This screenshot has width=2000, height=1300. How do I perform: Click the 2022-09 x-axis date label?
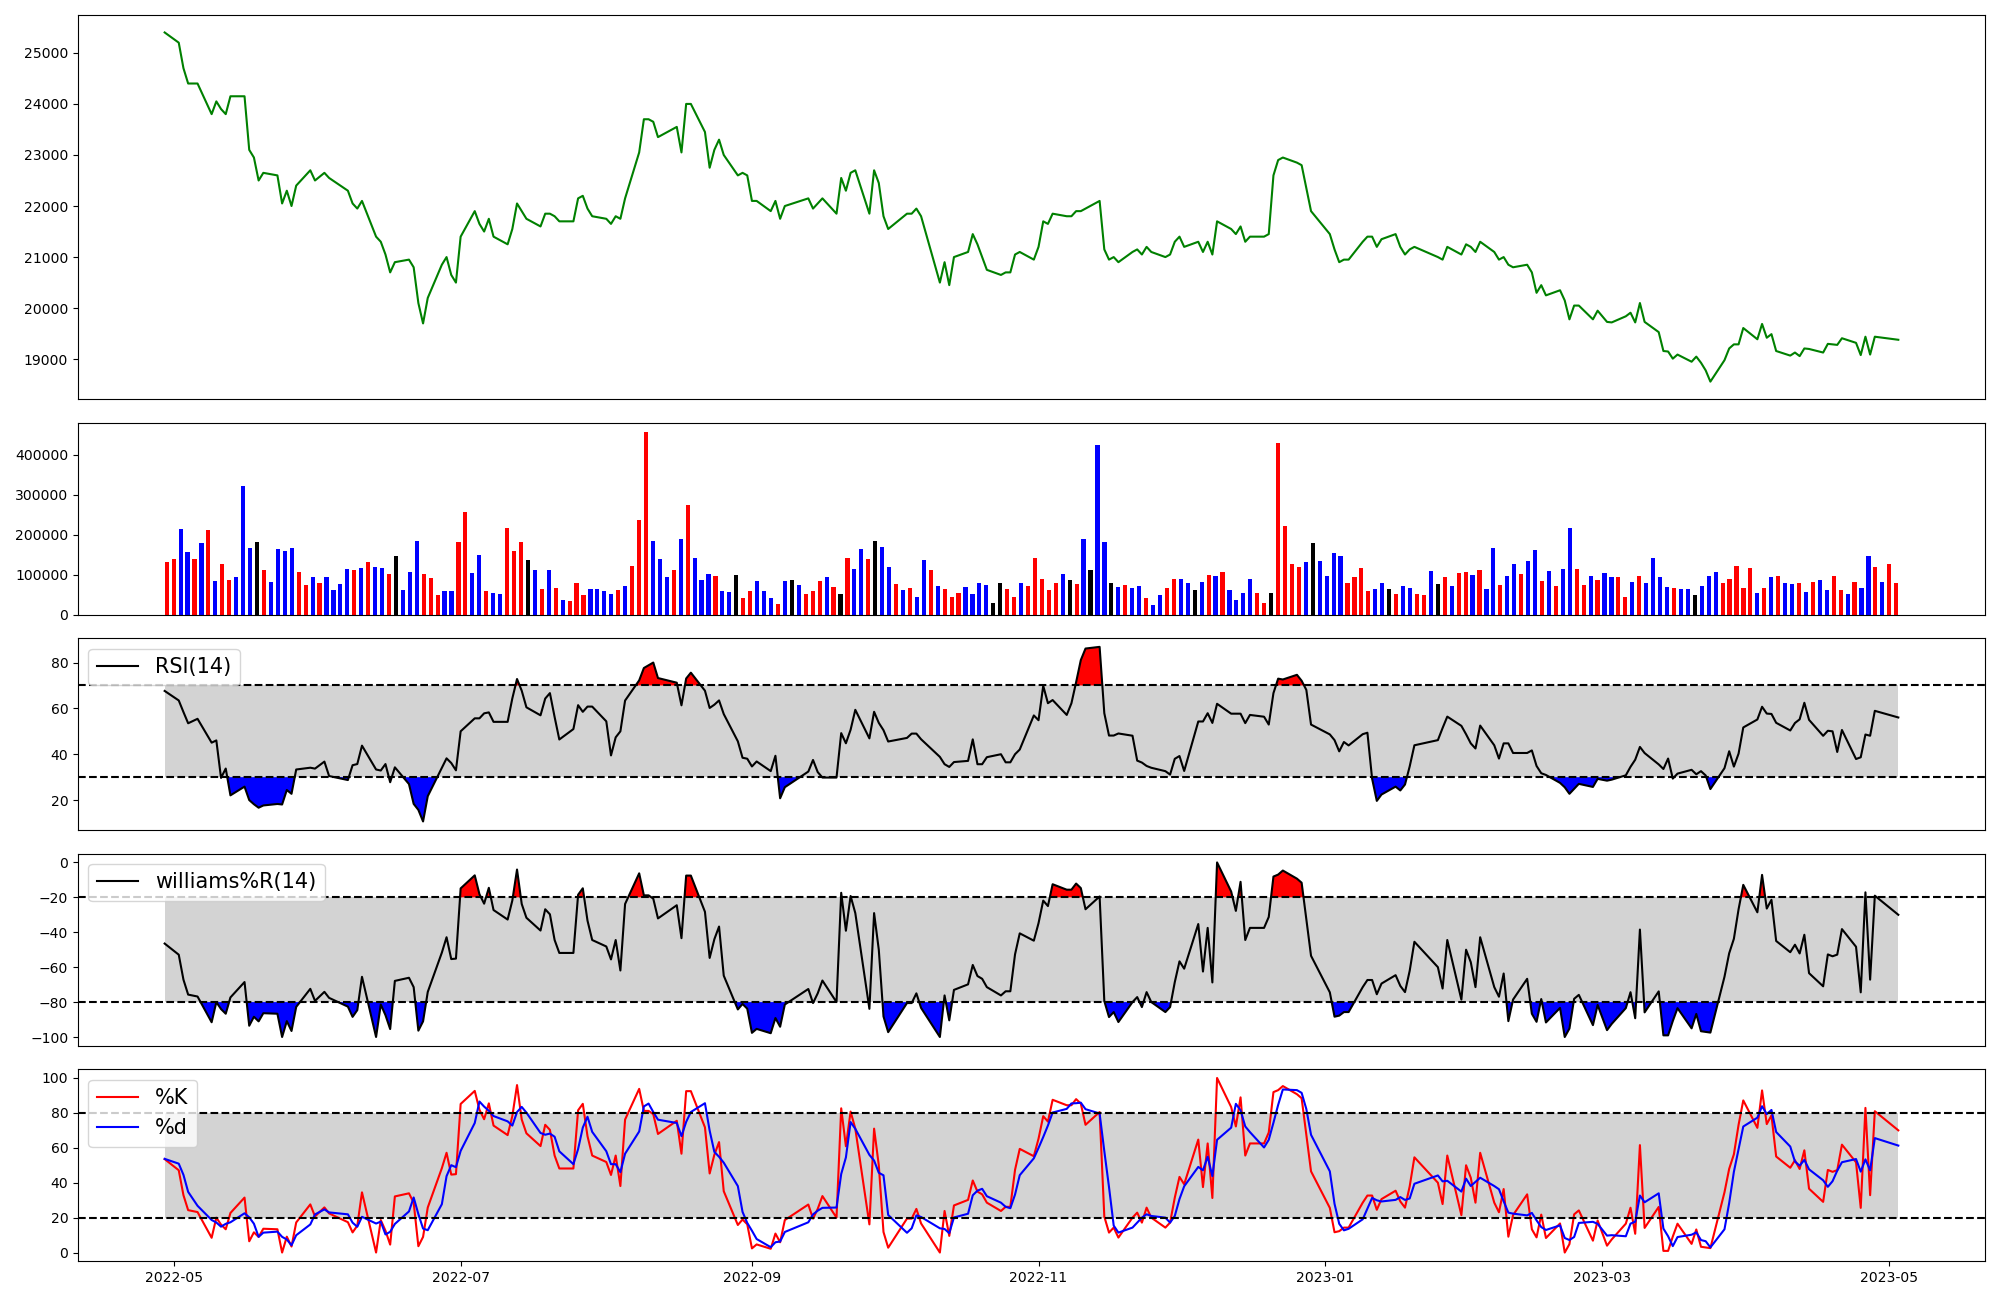751,1277
